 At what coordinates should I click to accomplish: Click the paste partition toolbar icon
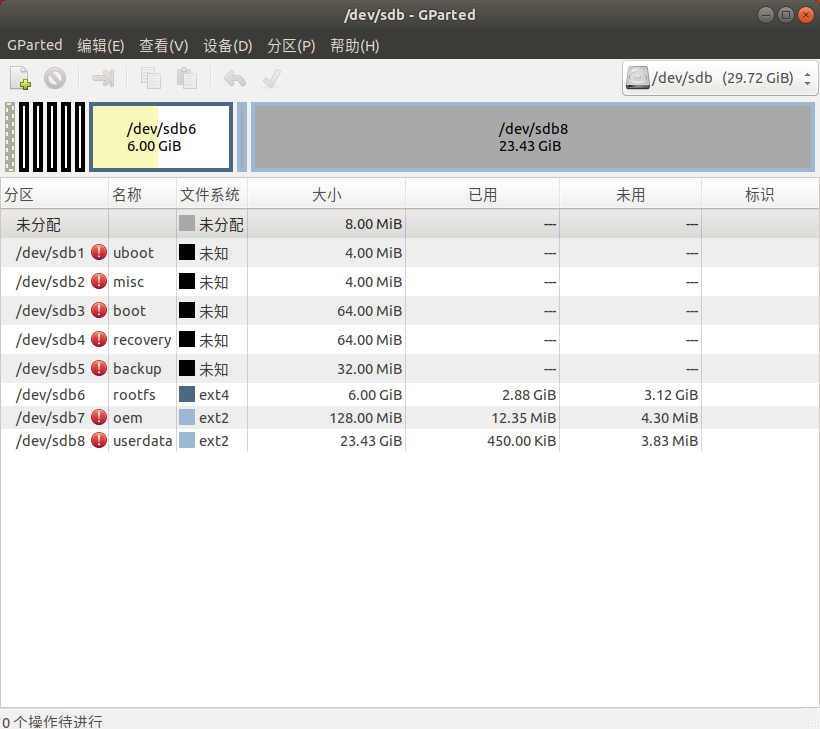[186, 78]
